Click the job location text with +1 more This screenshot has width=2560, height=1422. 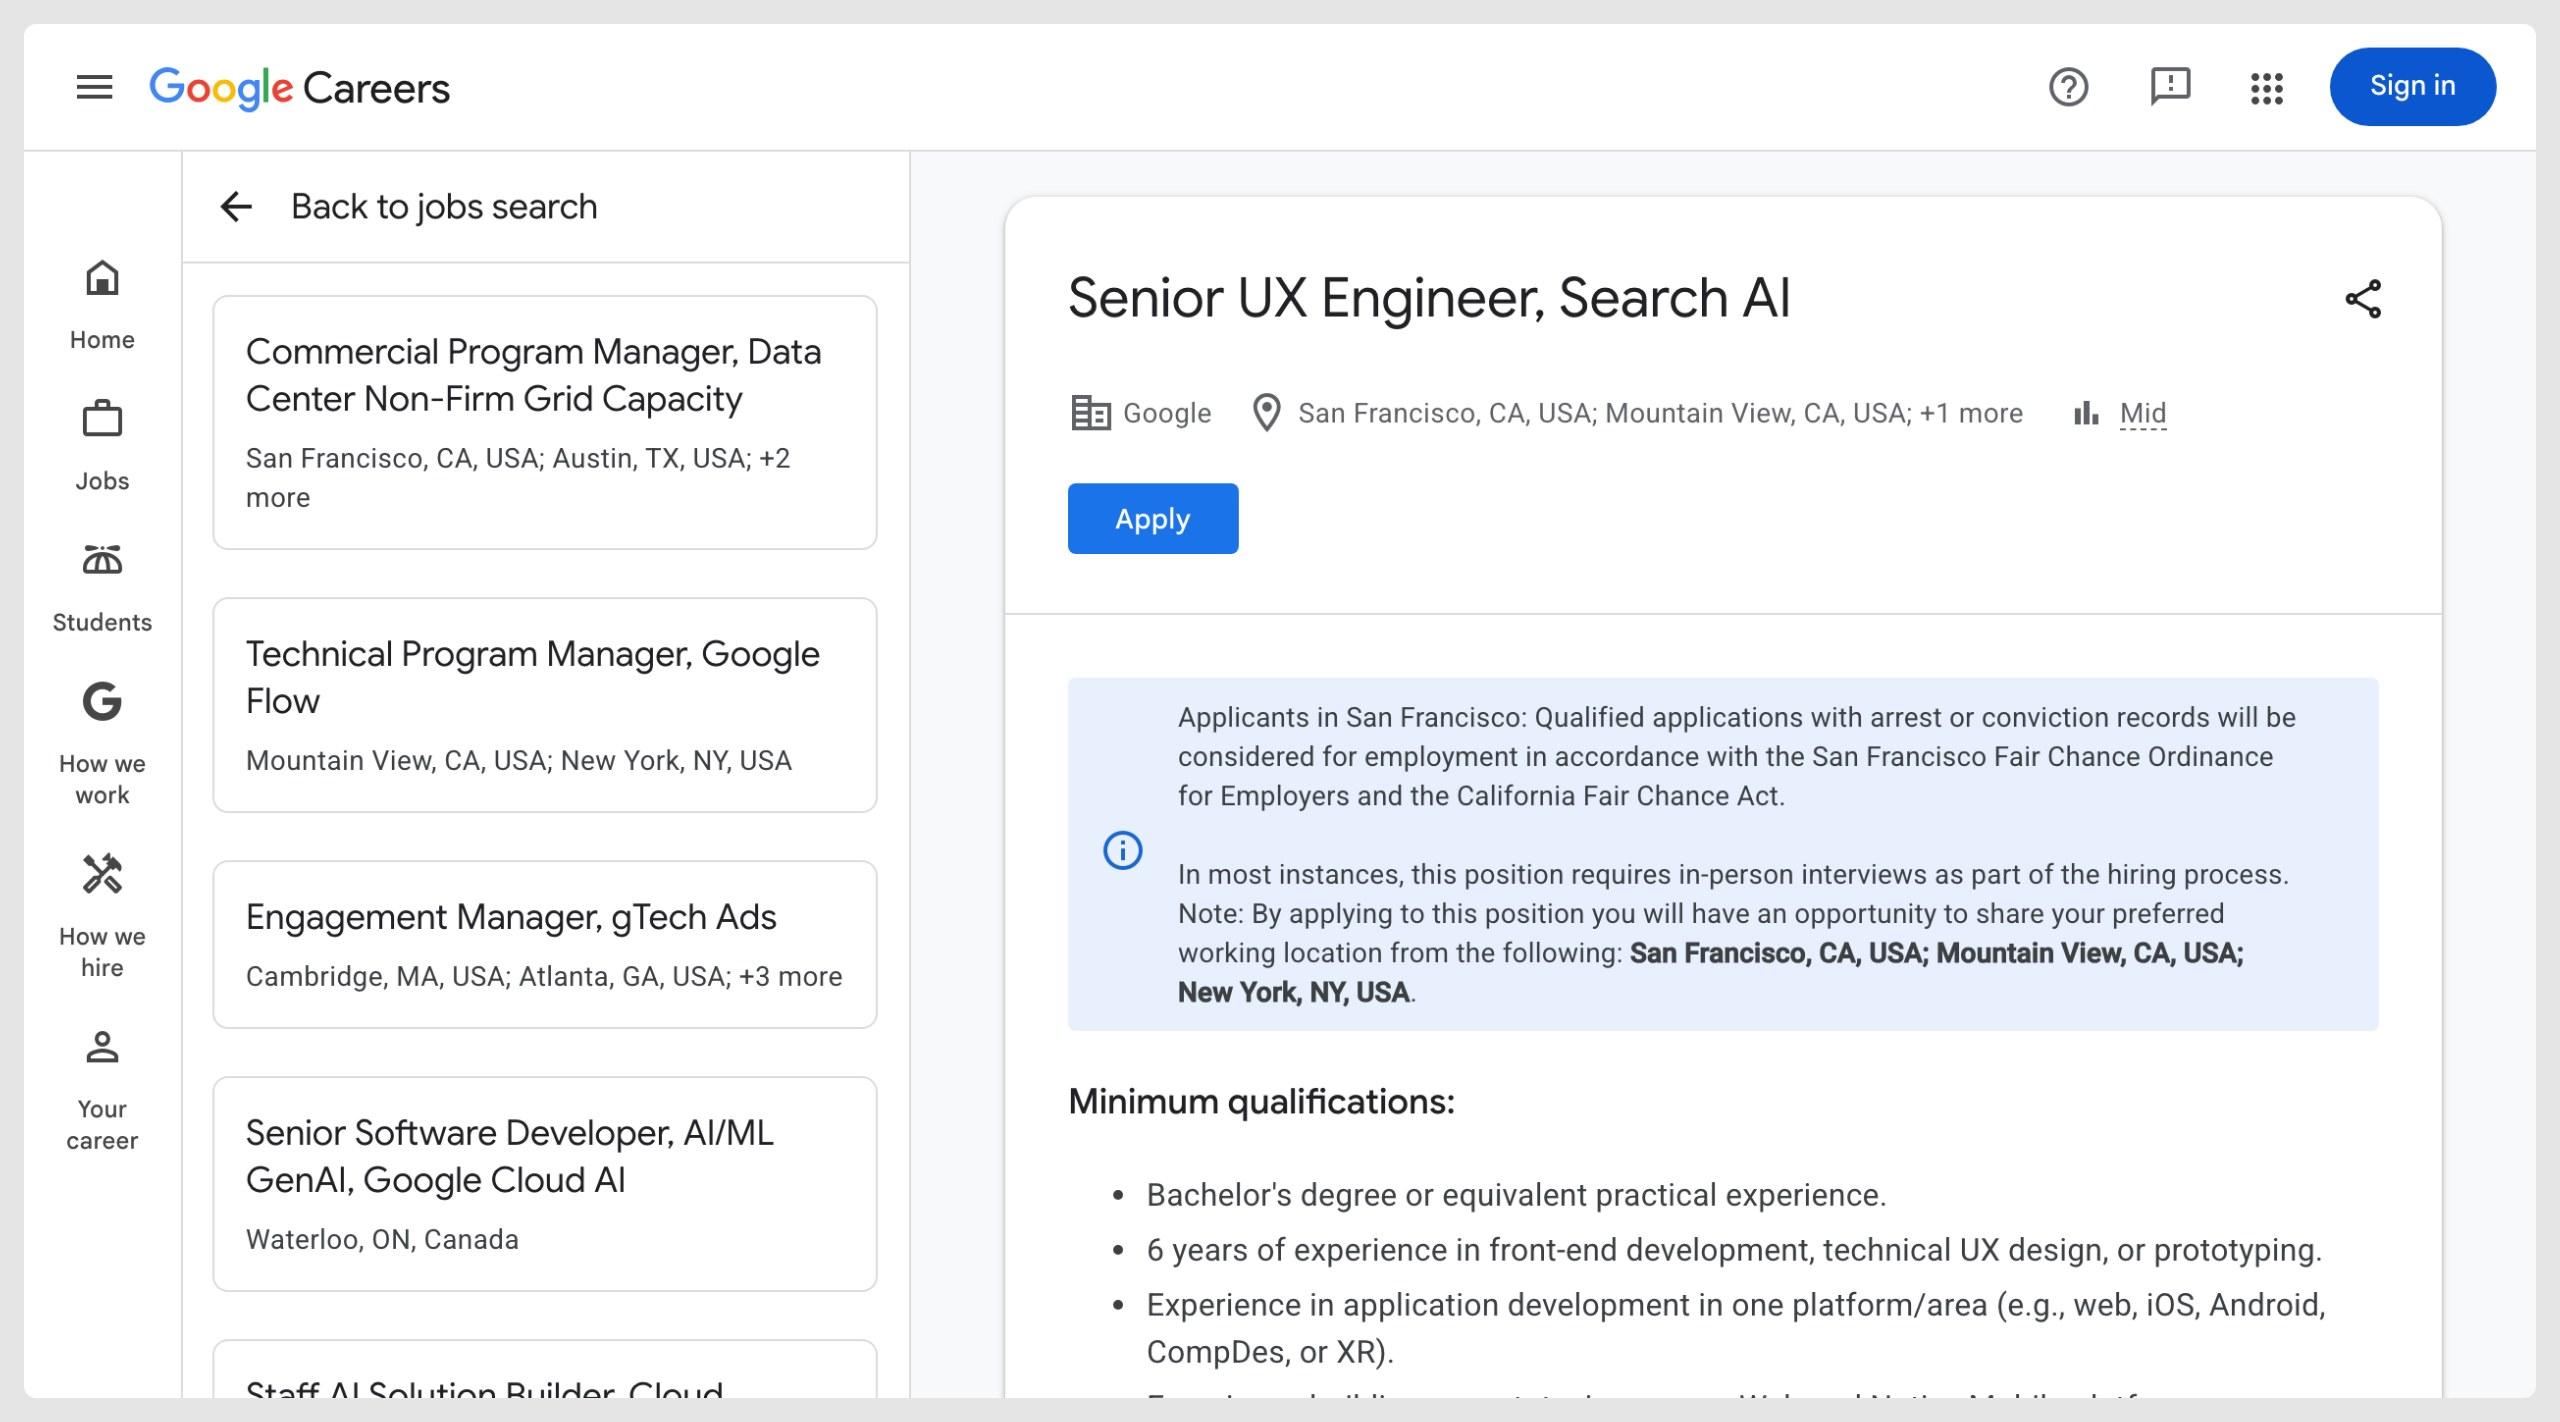point(1660,413)
